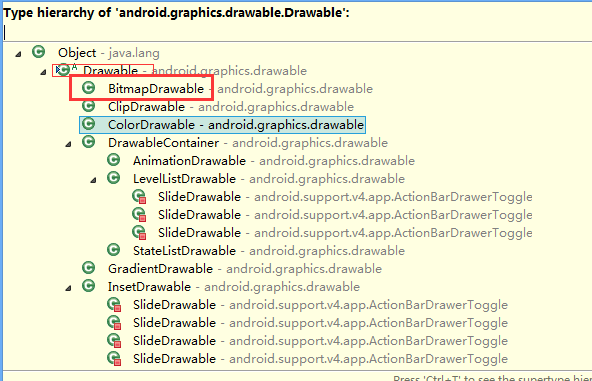Click icon of first SlideDrawable under InsetDrawable
The image size is (592, 381).
coord(114,304)
